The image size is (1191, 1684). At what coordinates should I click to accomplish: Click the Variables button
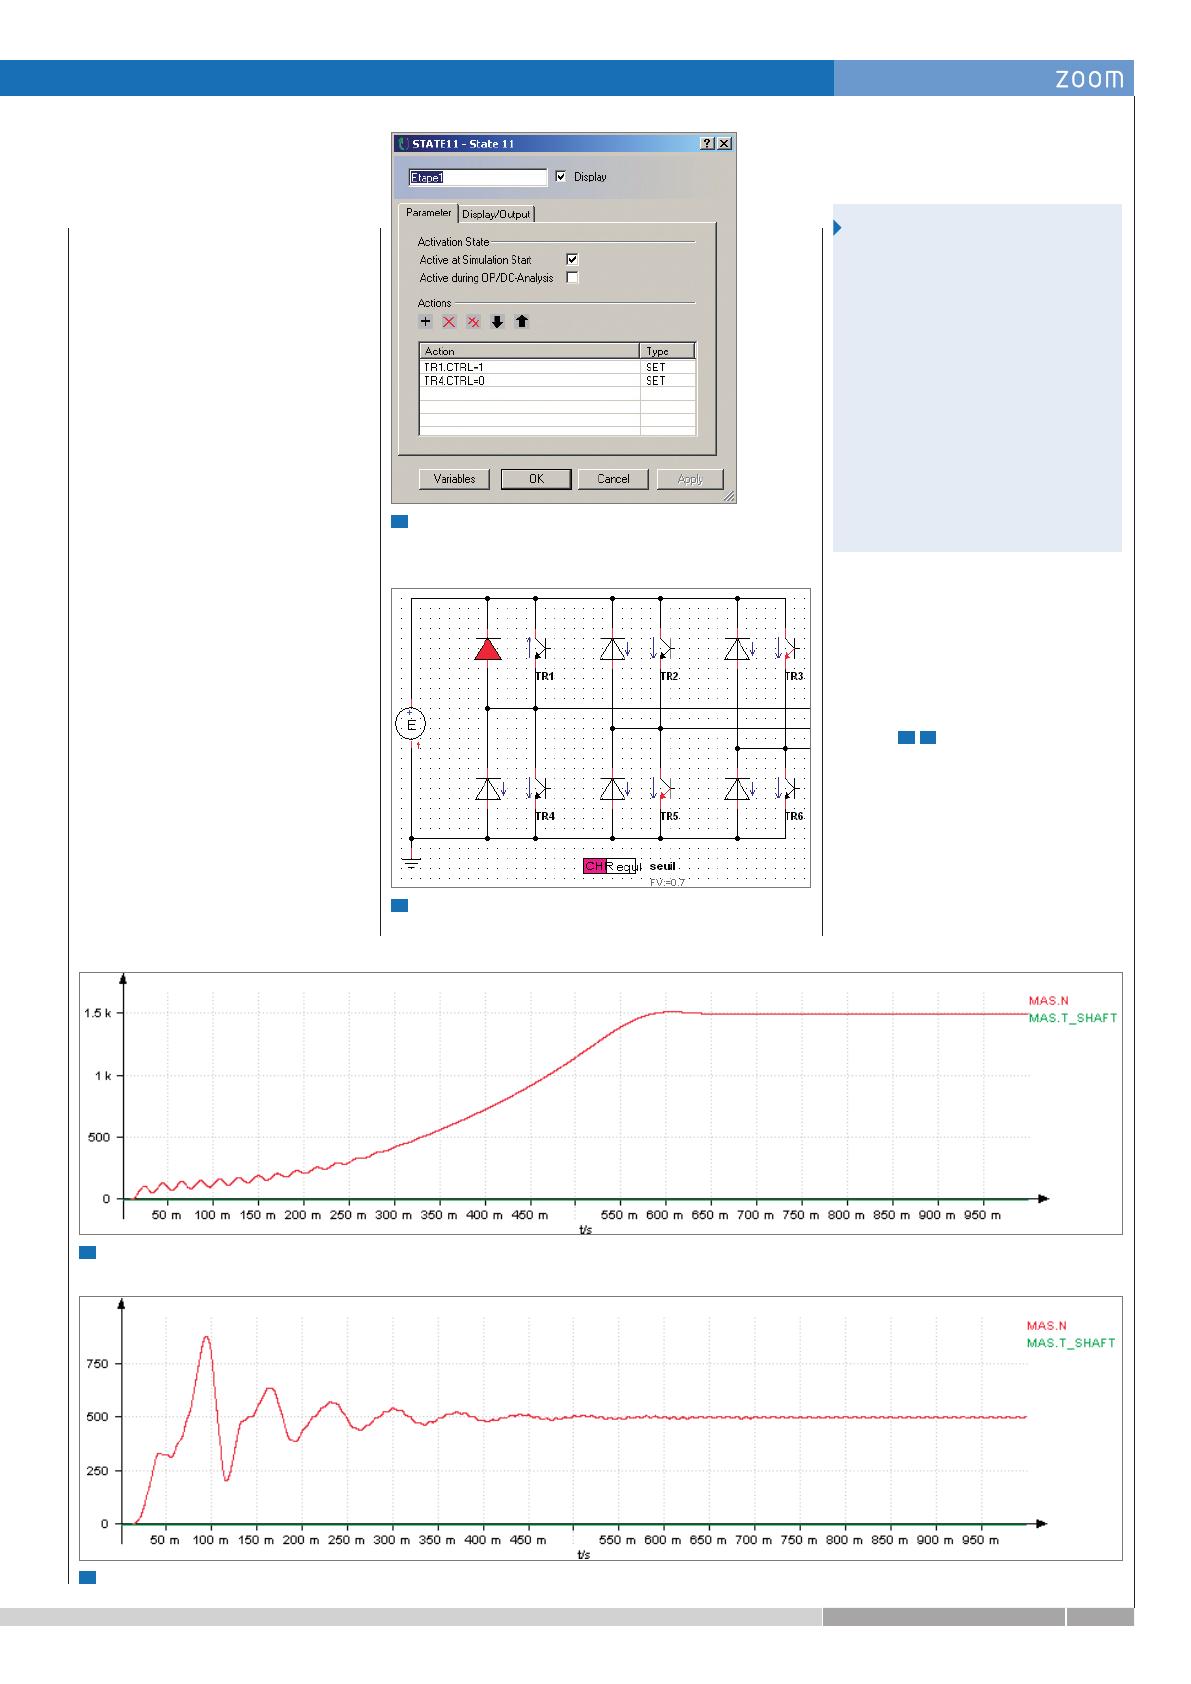[x=454, y=479]
